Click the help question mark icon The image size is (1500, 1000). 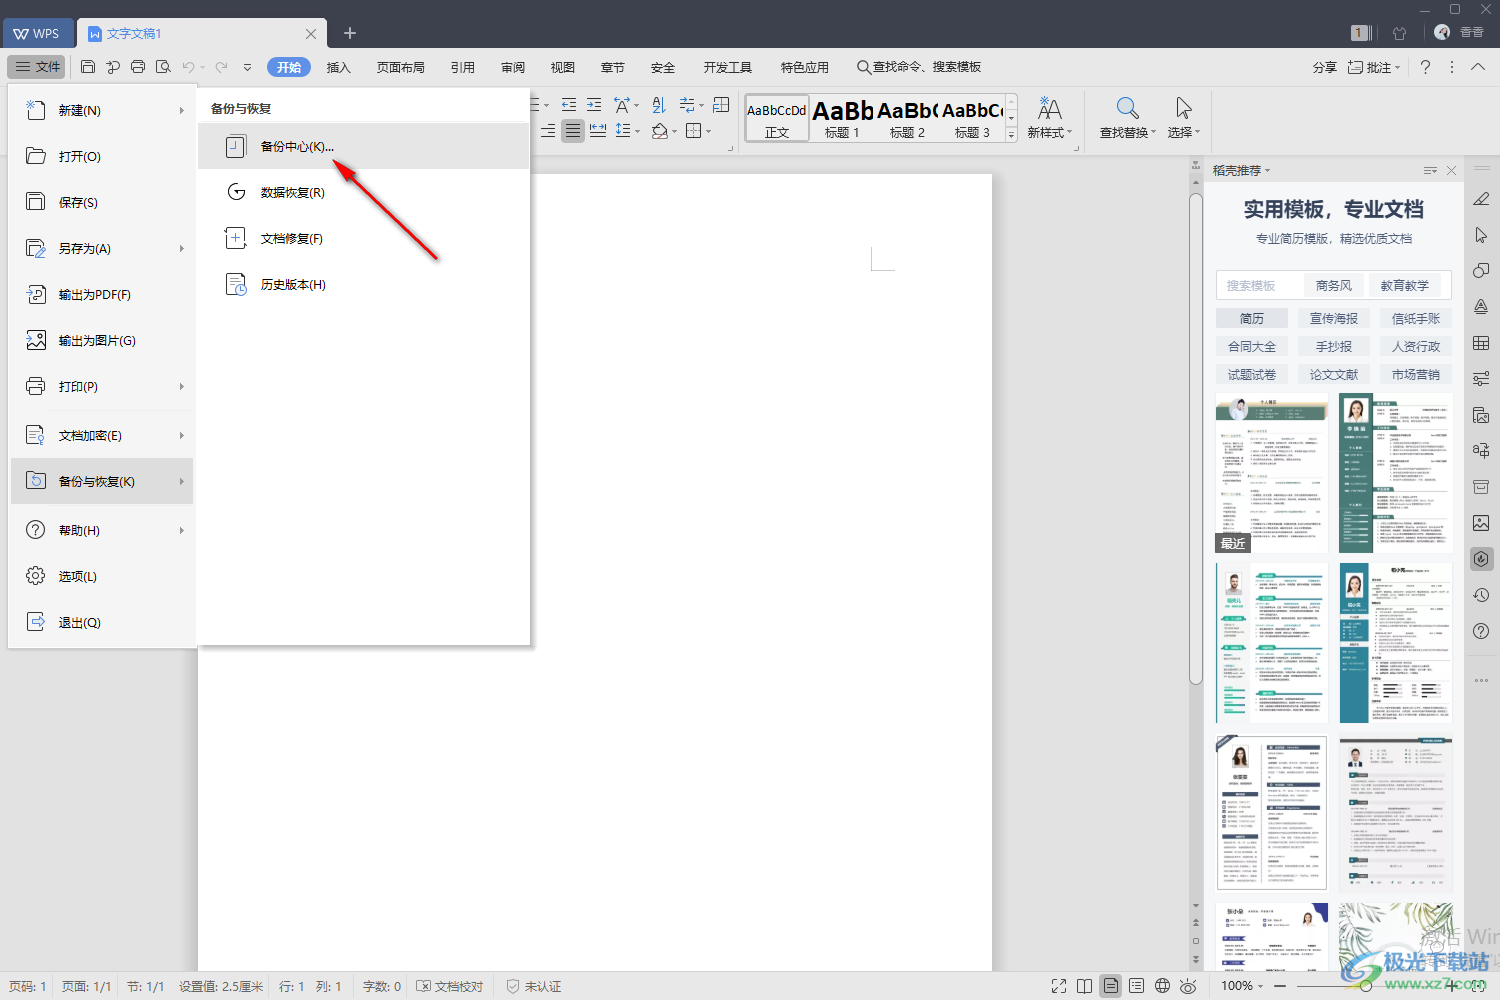(1425, 67)
